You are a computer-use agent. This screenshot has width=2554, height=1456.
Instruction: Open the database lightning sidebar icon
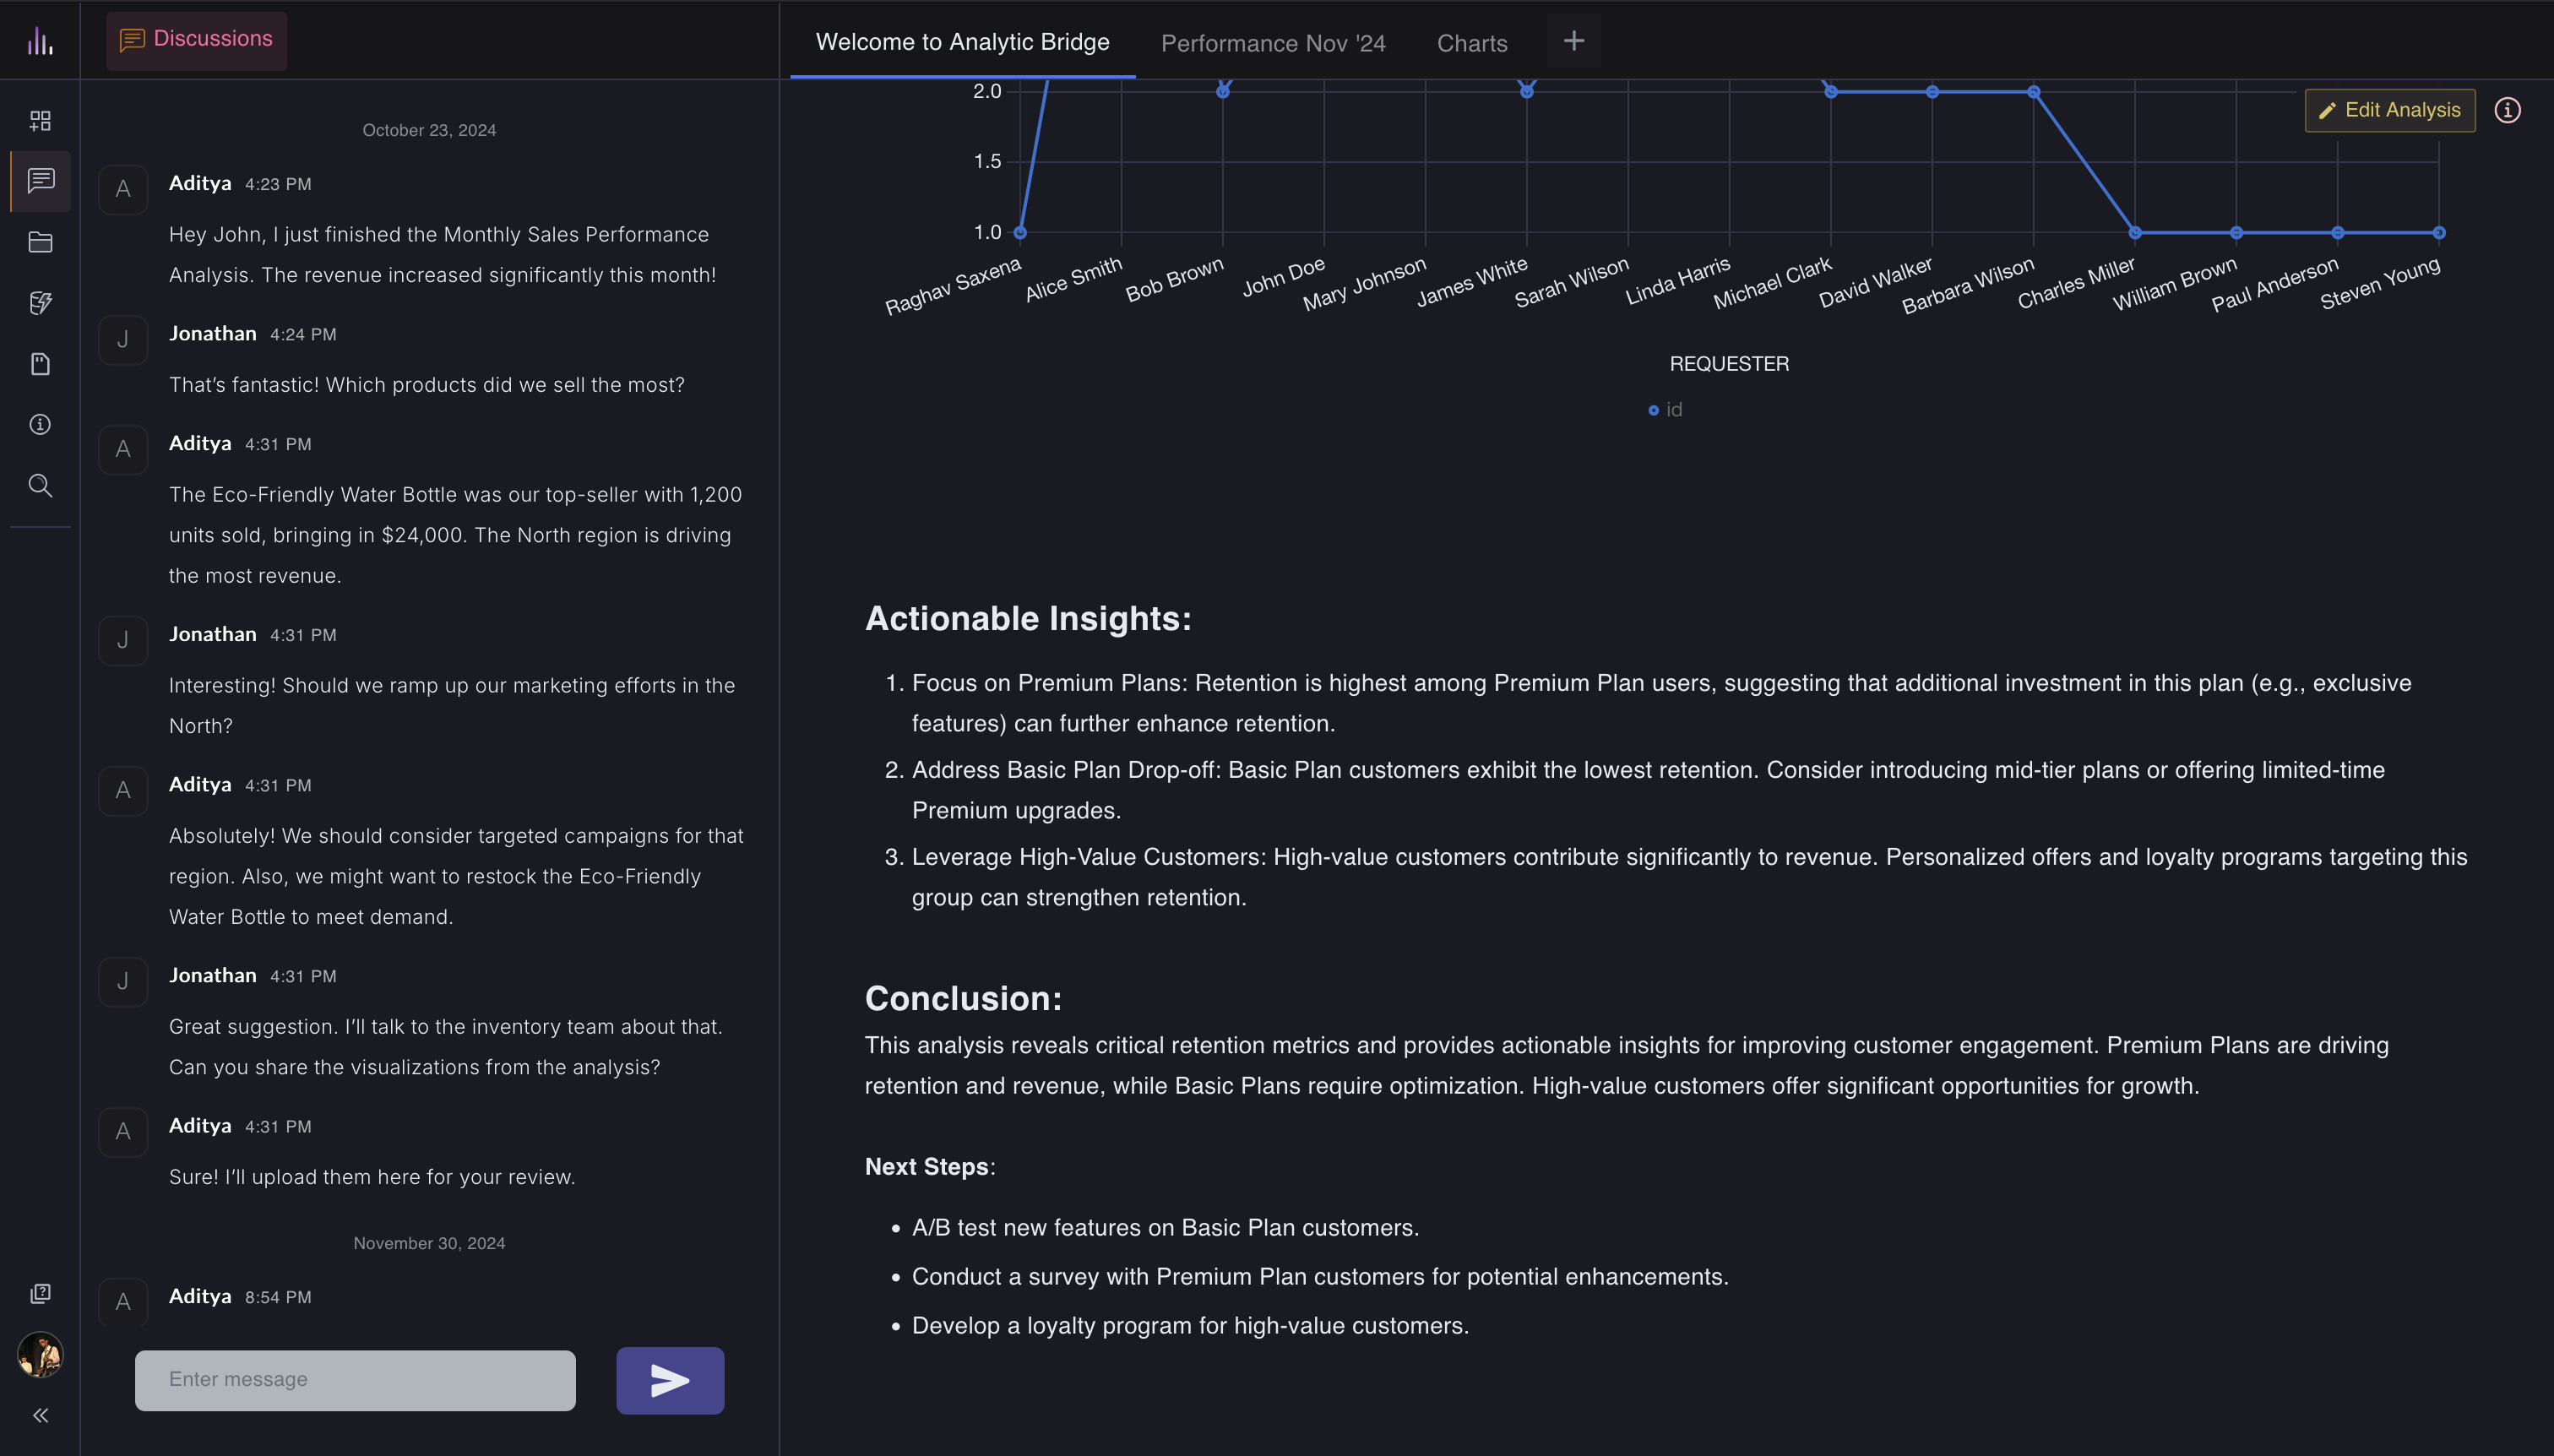[x=40, y=303]
